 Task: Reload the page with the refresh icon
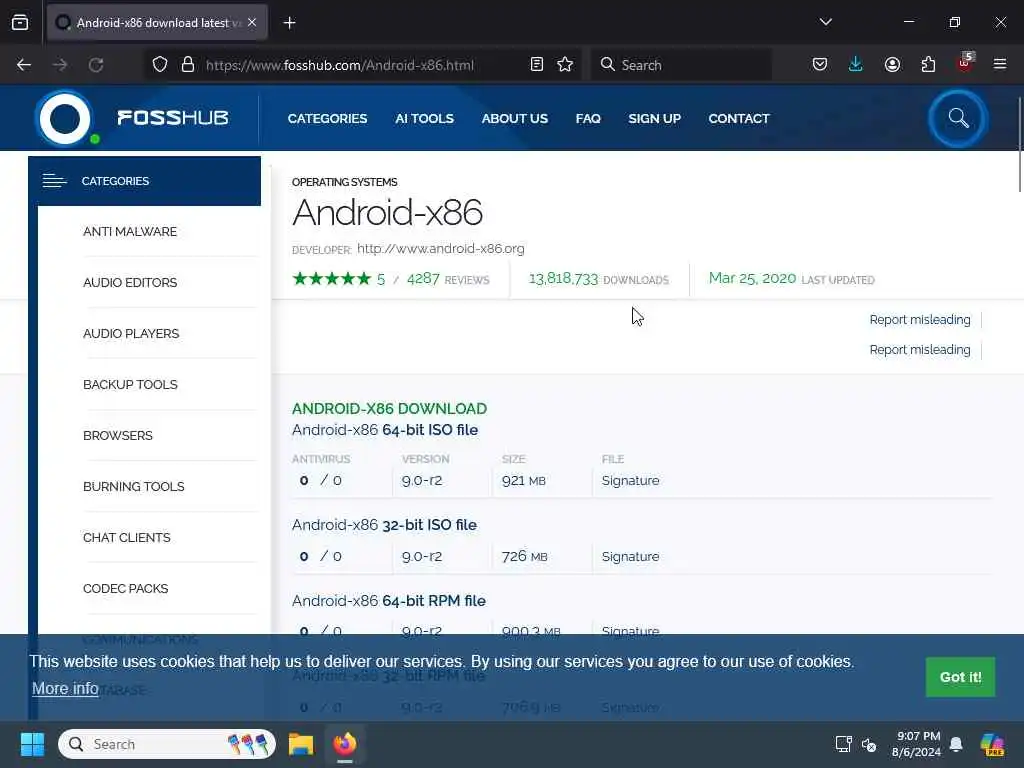tap(96, 65)
